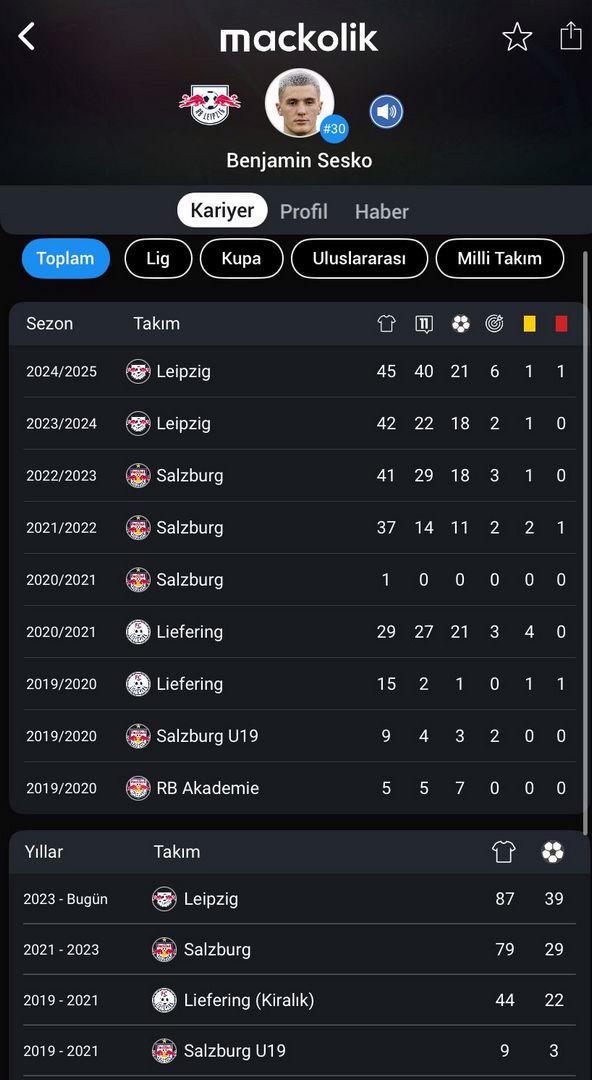Image resolution: width=592 pixels, height=1080 pixels.
Task: Tap the matches played jersey column icon
Action: [387, 323]
